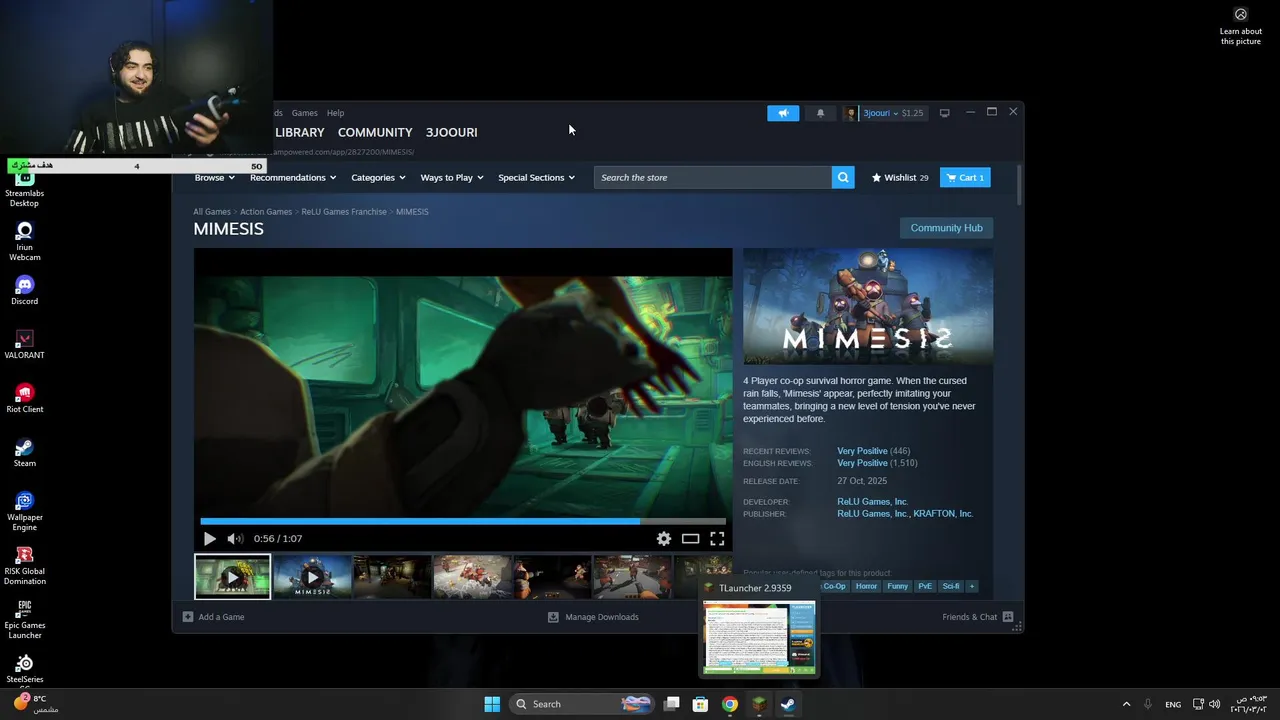Click the Horror tag
The width and height of the screenshot is (1280, 720).
(866, 586)
